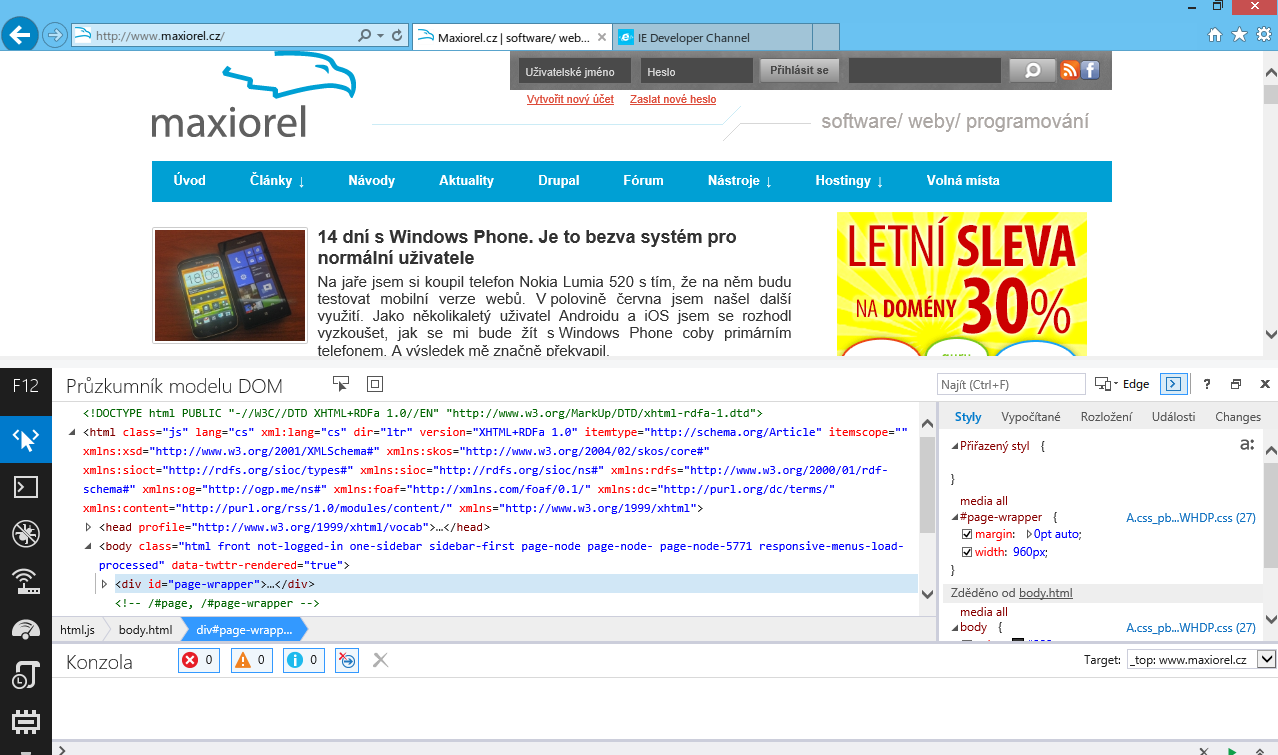Collapse the body style rule
The width and height of the screenshot is (1278, 755).
[x=954, y=628]
